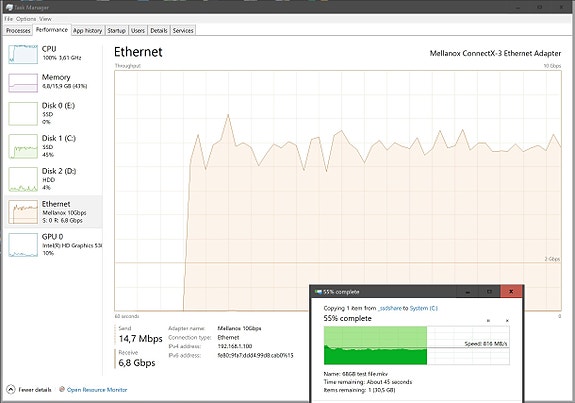Click the Task Manager title bar icon
This screenshot has width=575, height=403.
[9, 7]
